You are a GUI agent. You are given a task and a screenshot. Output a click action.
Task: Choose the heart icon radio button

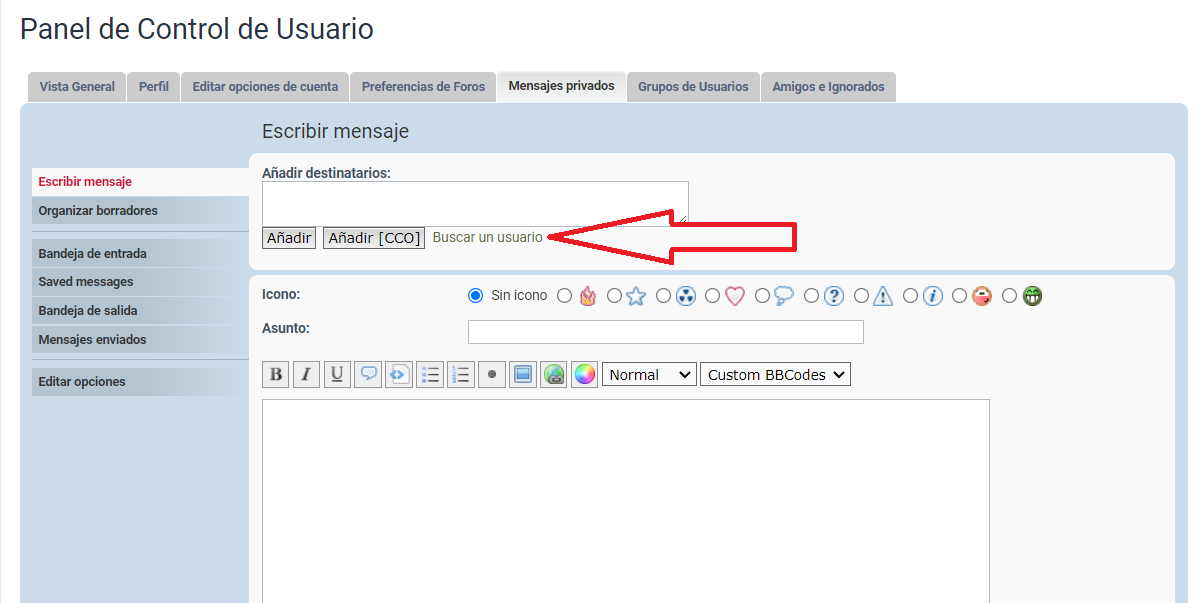pyautogui.click(x=712, y=296)
